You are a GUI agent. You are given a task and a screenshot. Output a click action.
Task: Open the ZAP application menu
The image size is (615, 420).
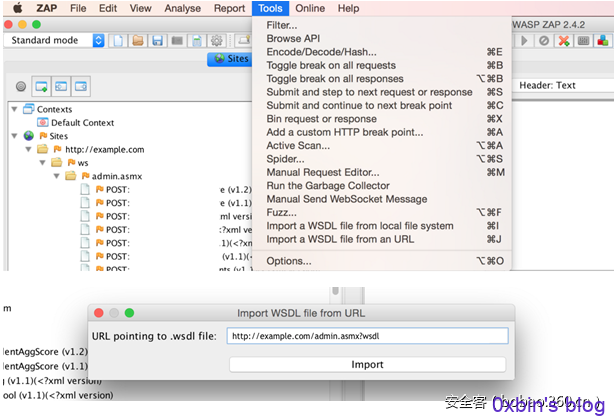pyautogui.click(x=47, y=8)
